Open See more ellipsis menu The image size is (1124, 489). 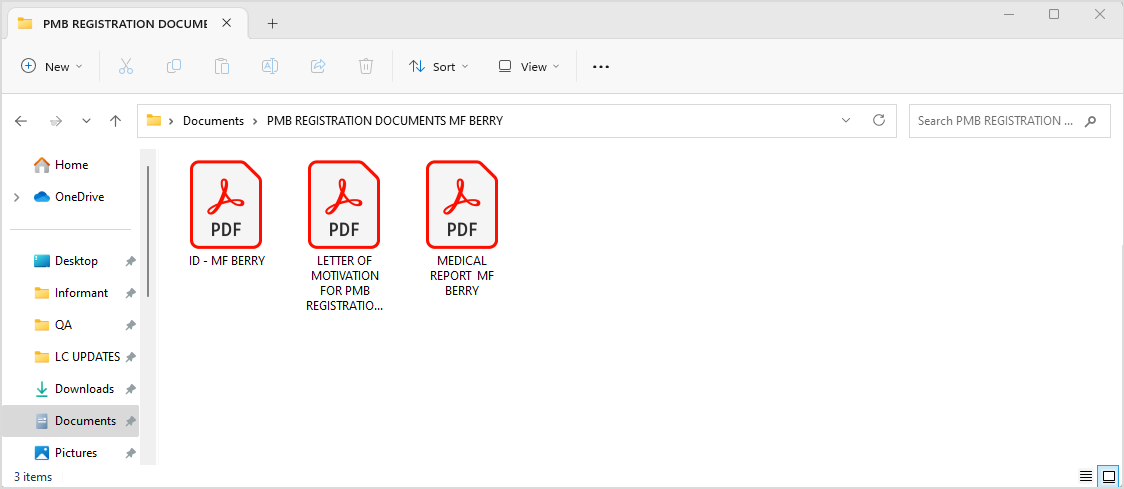point(601,67)
